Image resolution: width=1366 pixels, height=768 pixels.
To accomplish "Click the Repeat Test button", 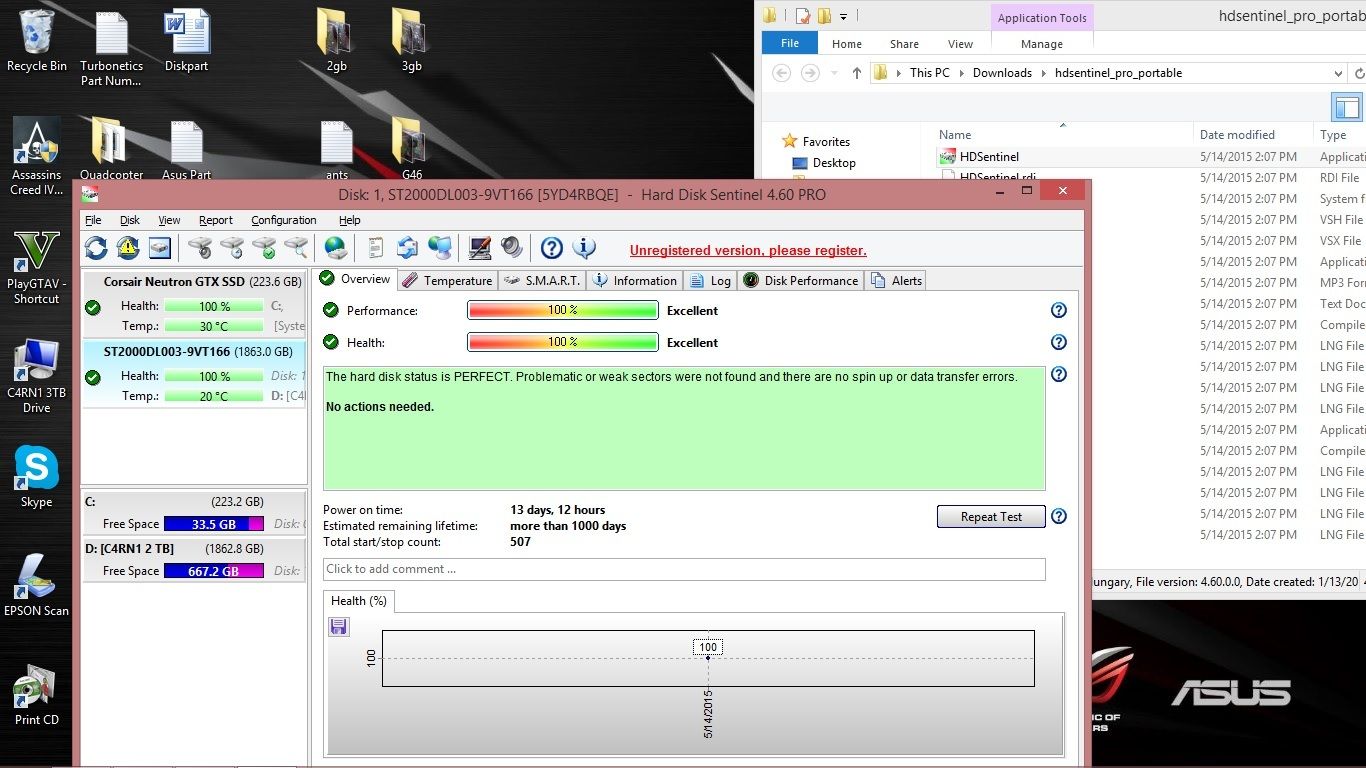I will (990, 517).
